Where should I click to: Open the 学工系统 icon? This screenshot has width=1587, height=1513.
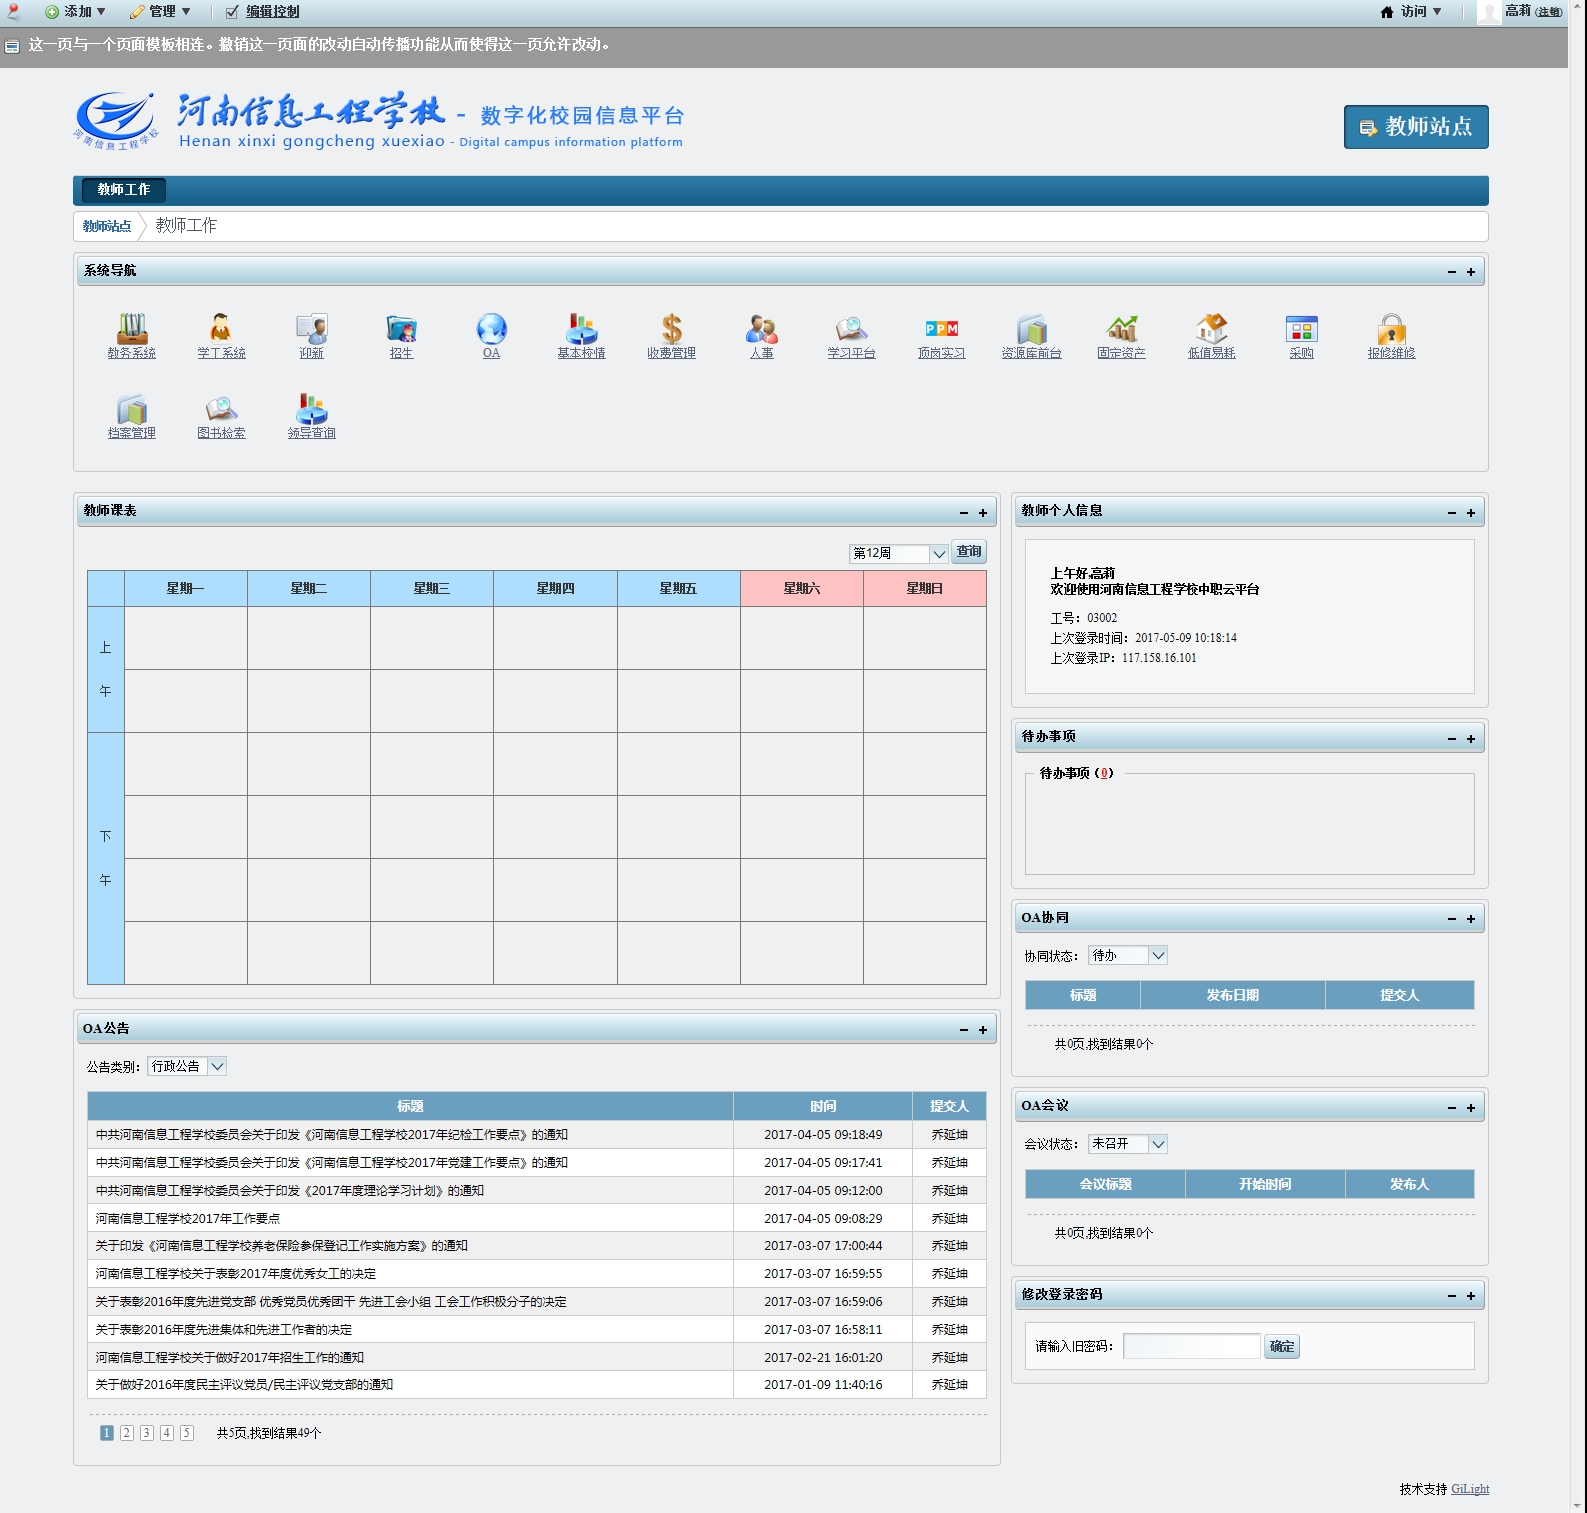pyautogui.click(x=221, y=329)
